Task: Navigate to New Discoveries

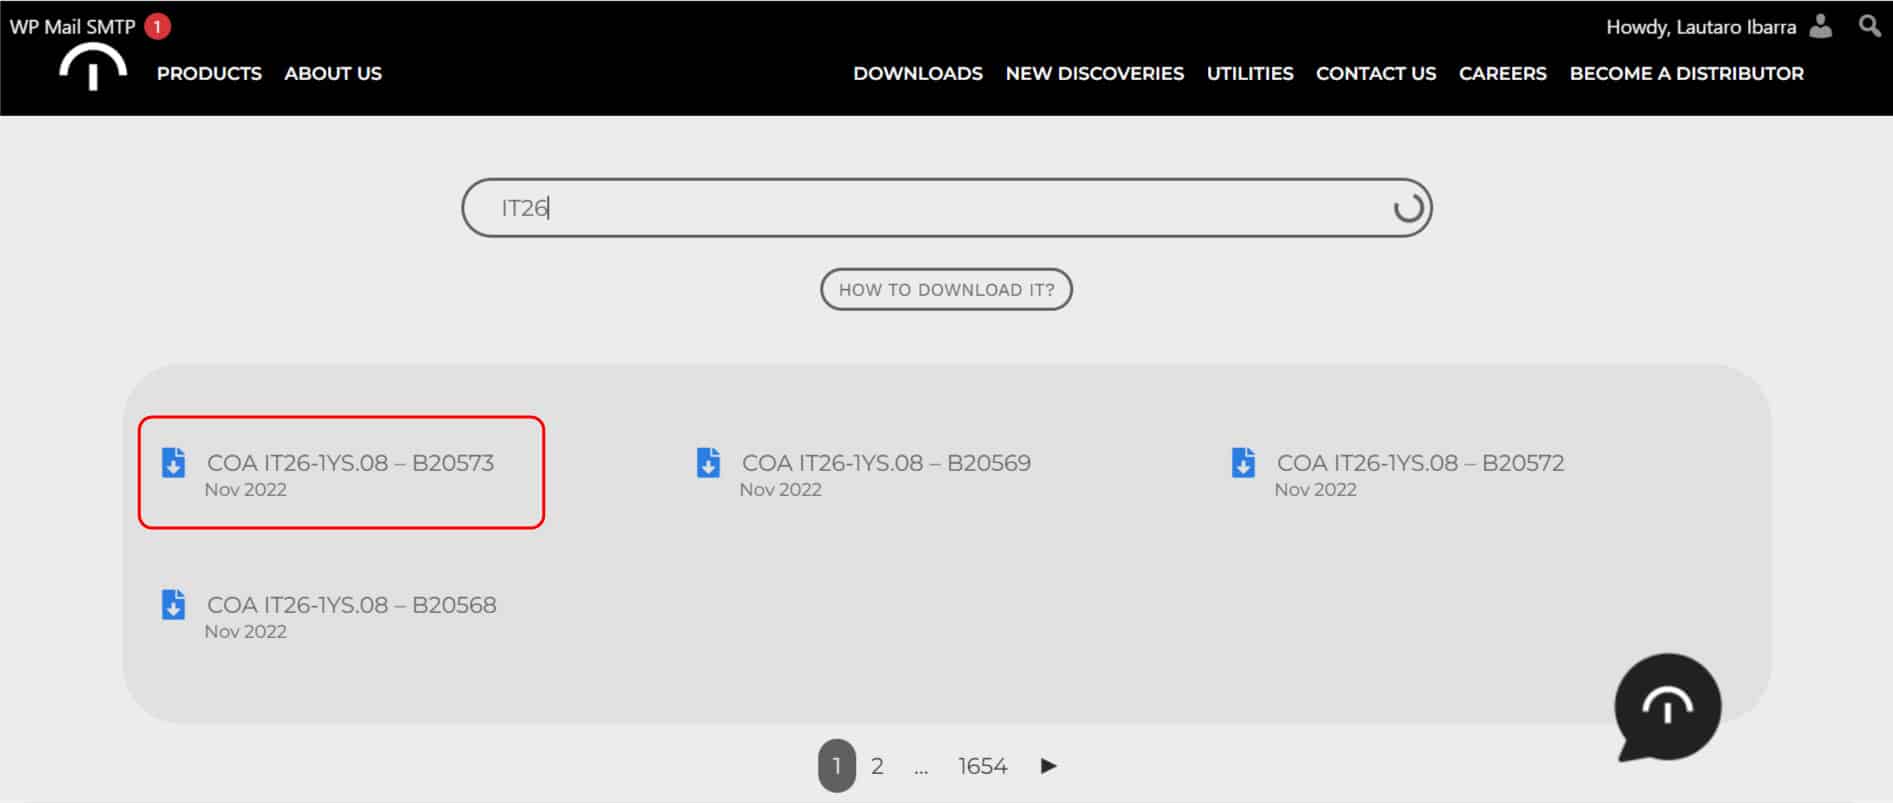Action: pyautogui.click(x=1094, y=73)
